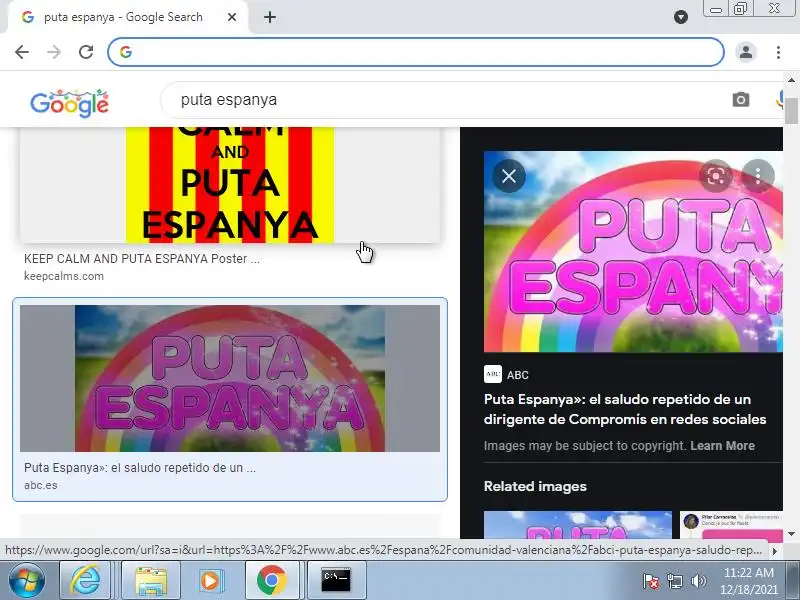Click the browser forward arrow
800x600 pixels.
coord(54,52)
